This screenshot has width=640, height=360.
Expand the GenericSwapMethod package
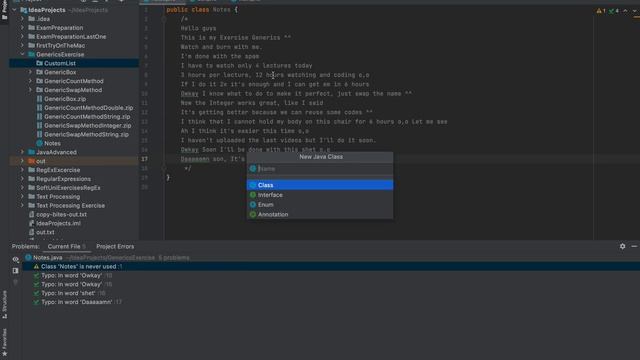point(30,90)
